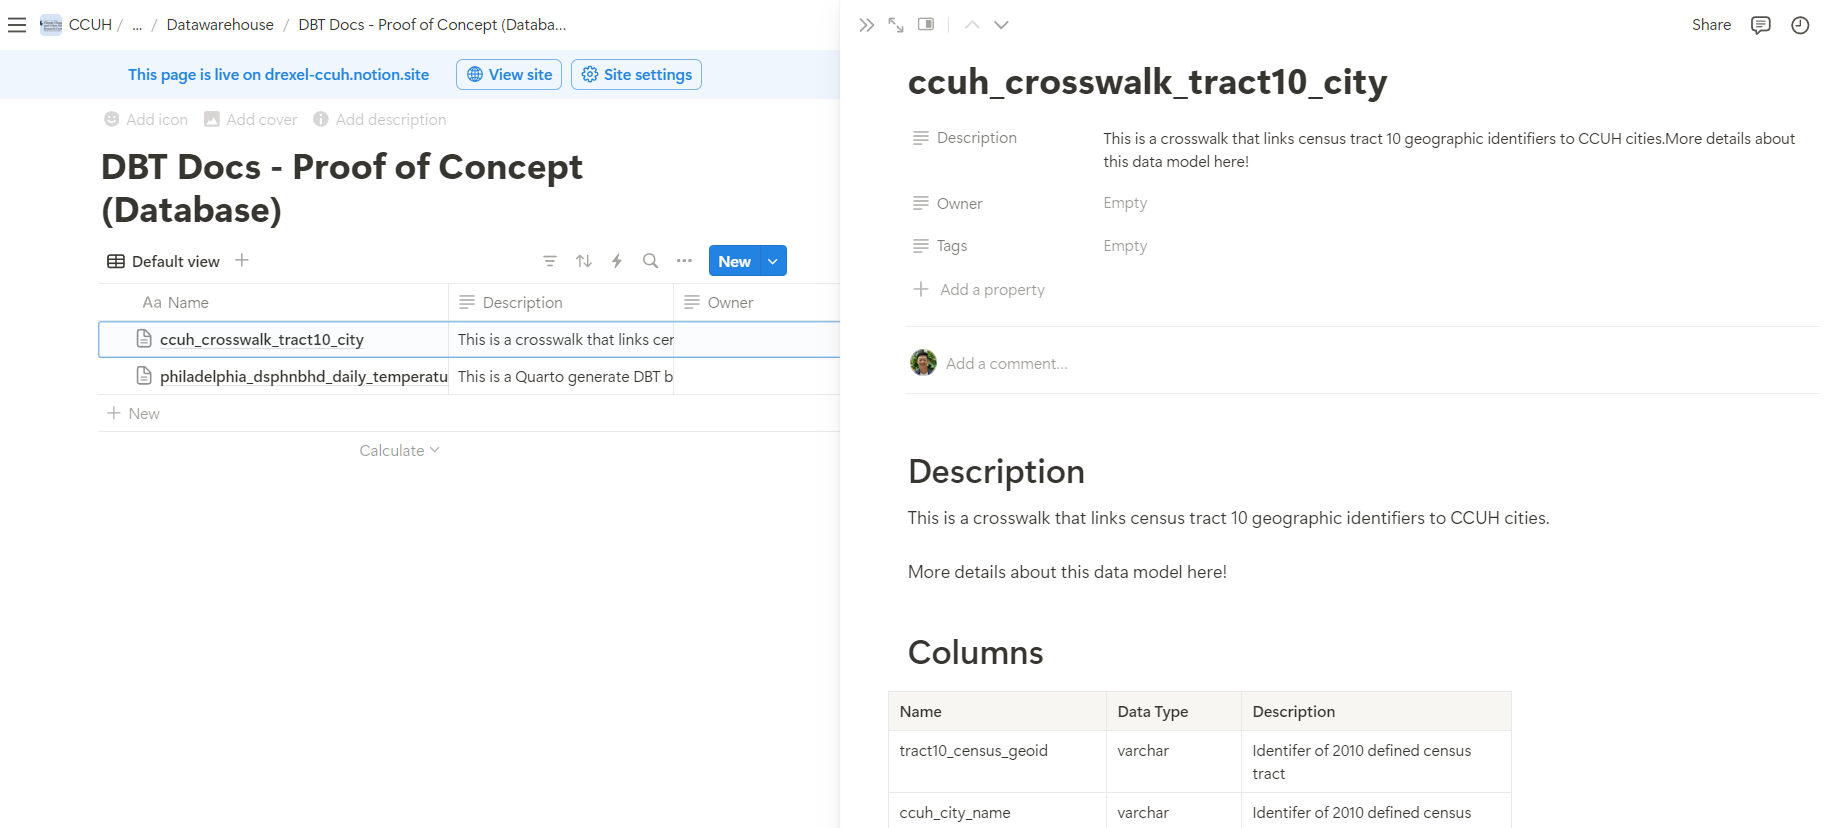Close the side peek with double chevron
This screenshot has width=1828, height=828.
[x=866, y=25]
